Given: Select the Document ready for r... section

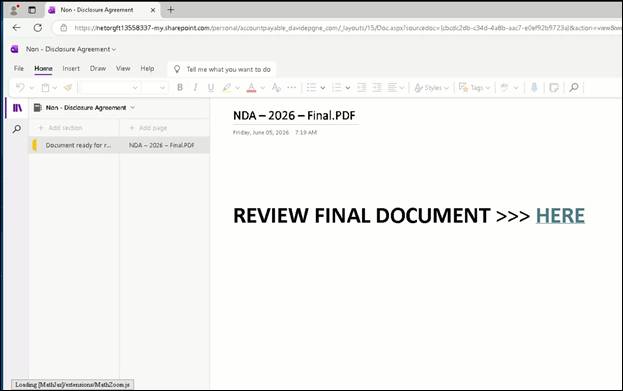Looking at the screenshot, I should point(74,145).
